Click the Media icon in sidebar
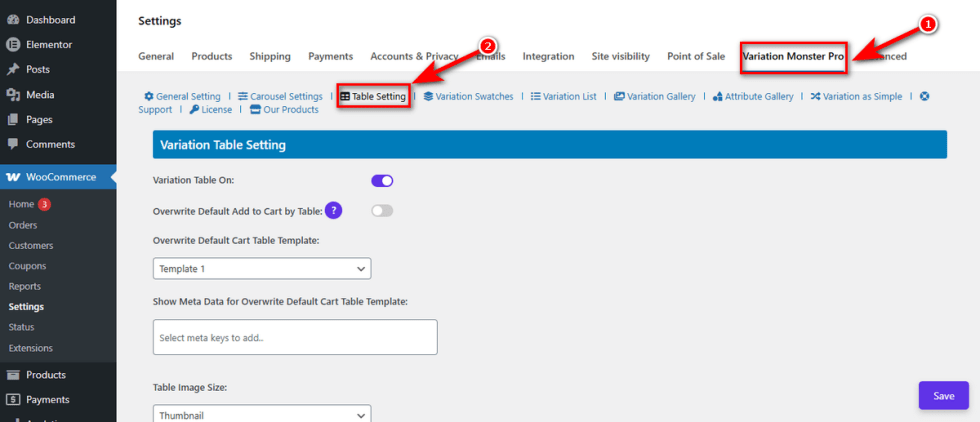The width and height of the screenshot is (980, 422). click(x=12, y=95)
